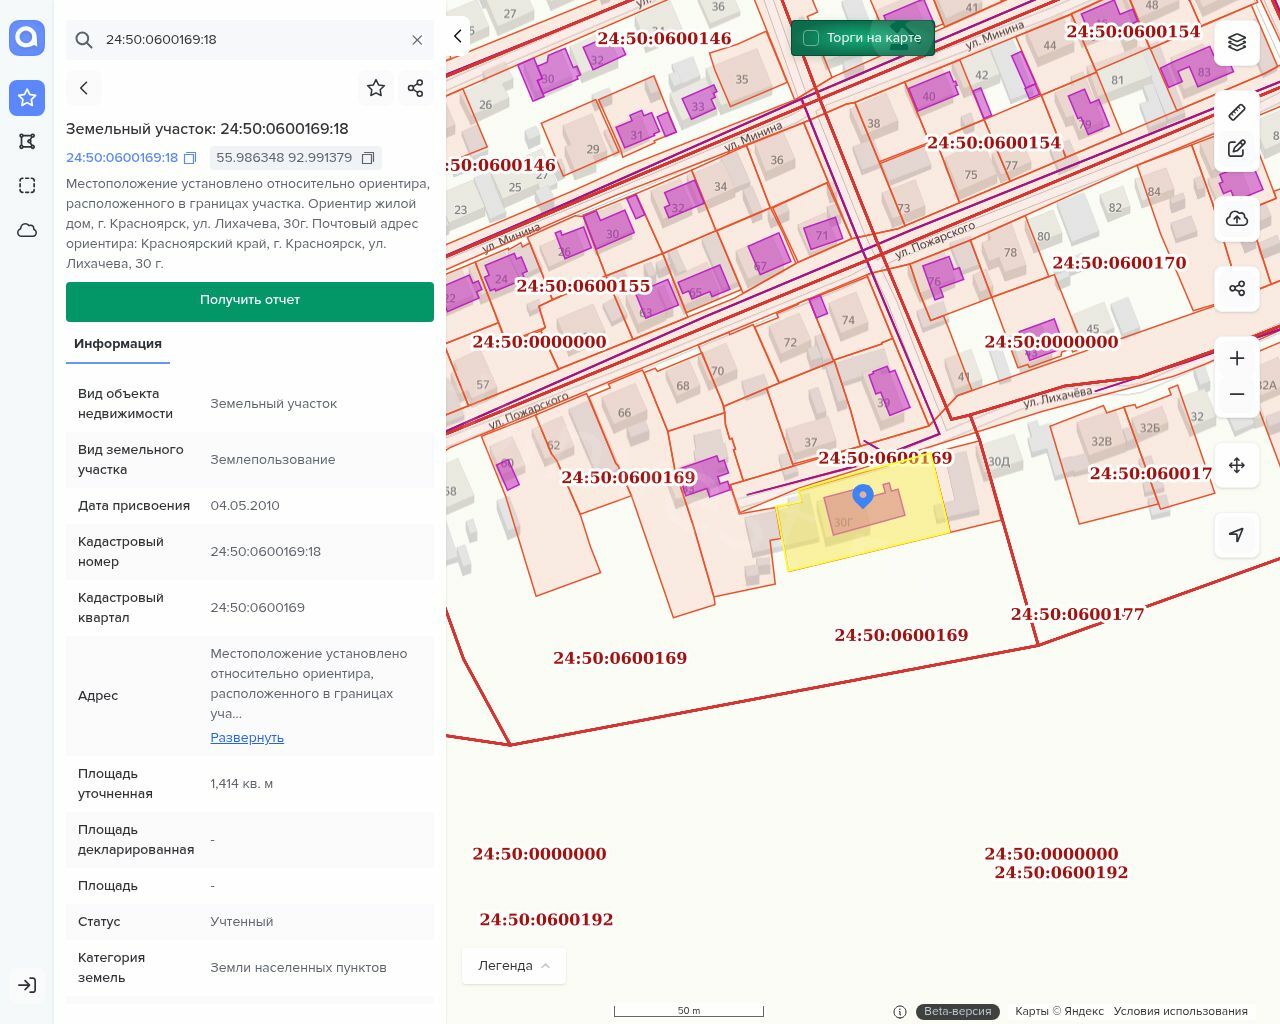The height and width of the screenshot is (1024, 1280).
Task: Open the Условия использования link
Action: [1180, 1011]
